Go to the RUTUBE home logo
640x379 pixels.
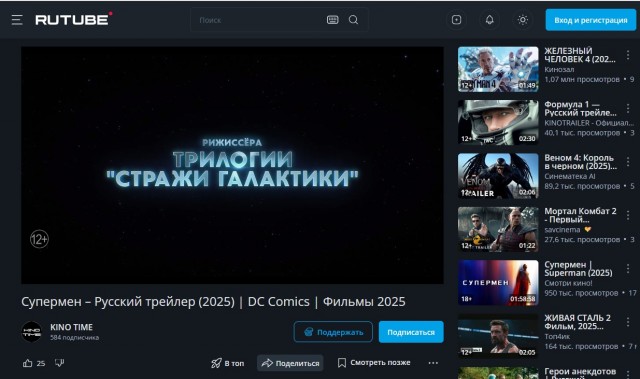[x=73, y=19]
